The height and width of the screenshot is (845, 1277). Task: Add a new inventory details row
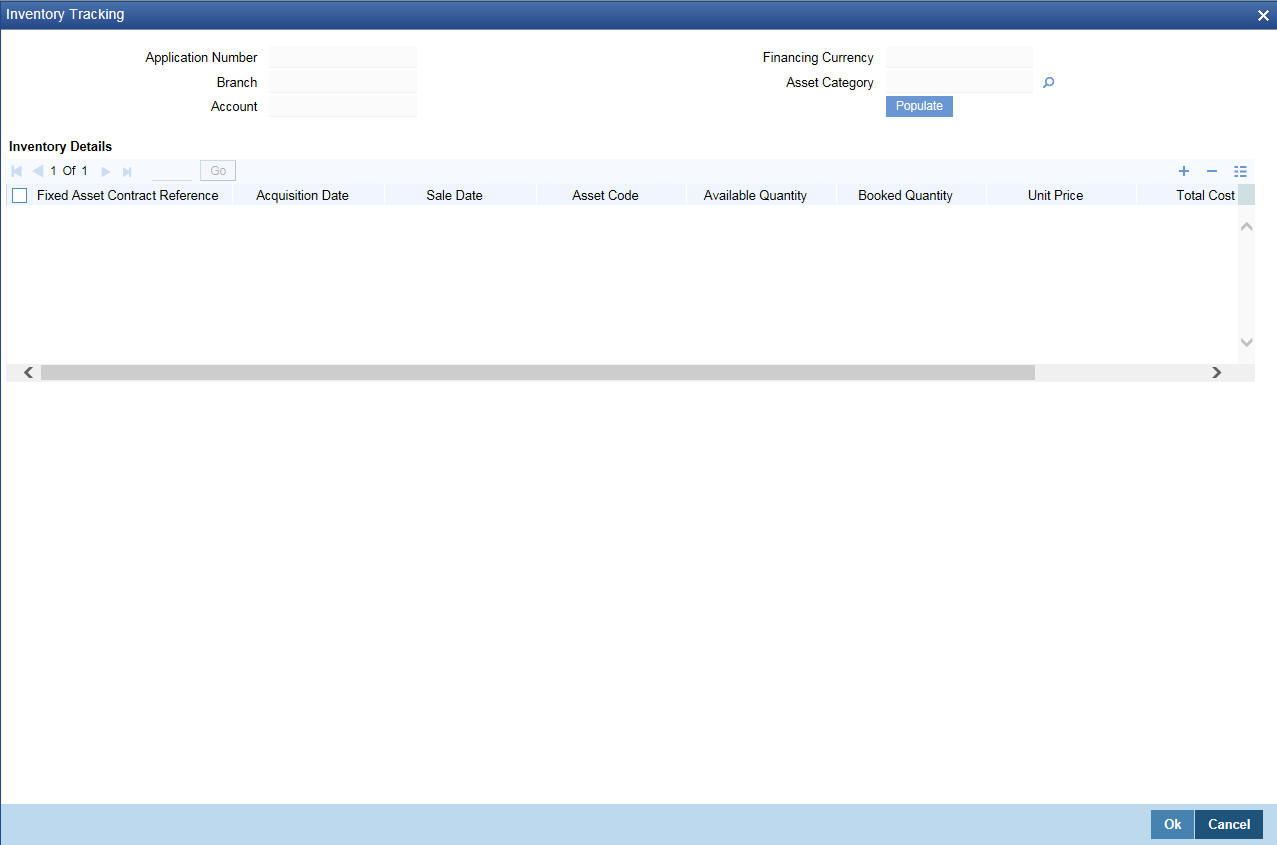(1184, 171)
